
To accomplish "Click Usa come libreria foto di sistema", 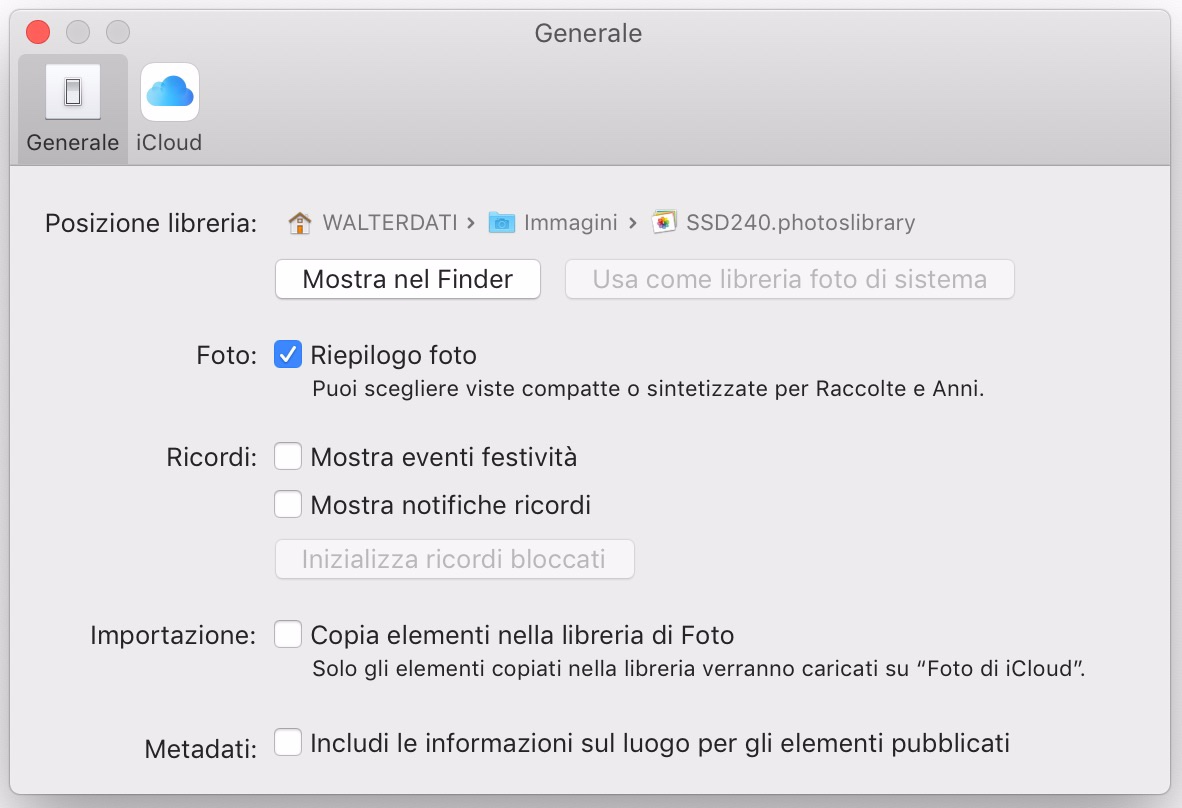I will [x=789, y=280].
